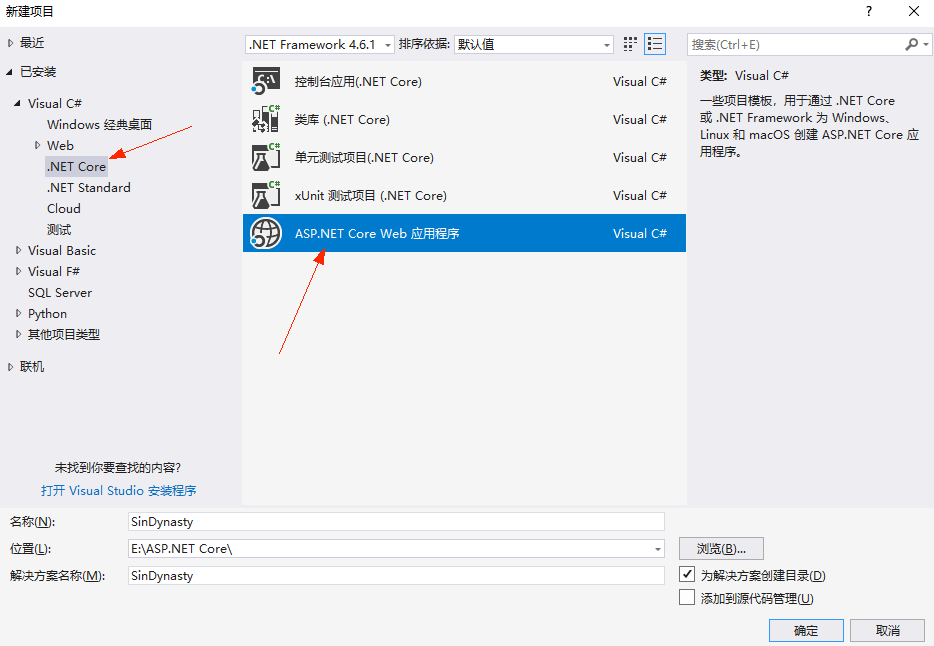Click the search magnifier icon
This screenshot has width=934, height=646.
coord(911,44)
